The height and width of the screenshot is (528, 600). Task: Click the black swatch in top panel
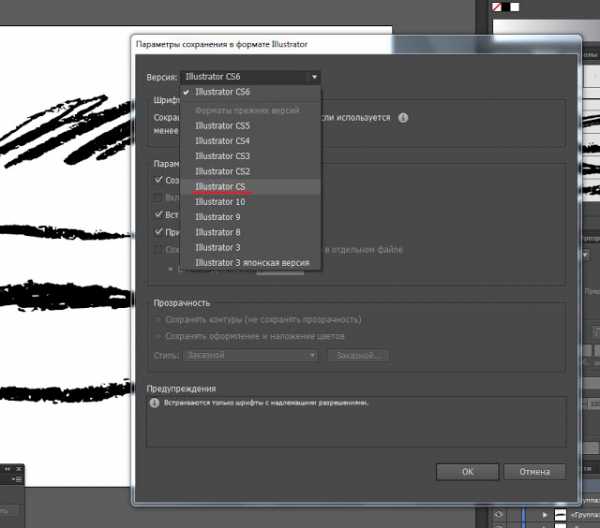506,7
